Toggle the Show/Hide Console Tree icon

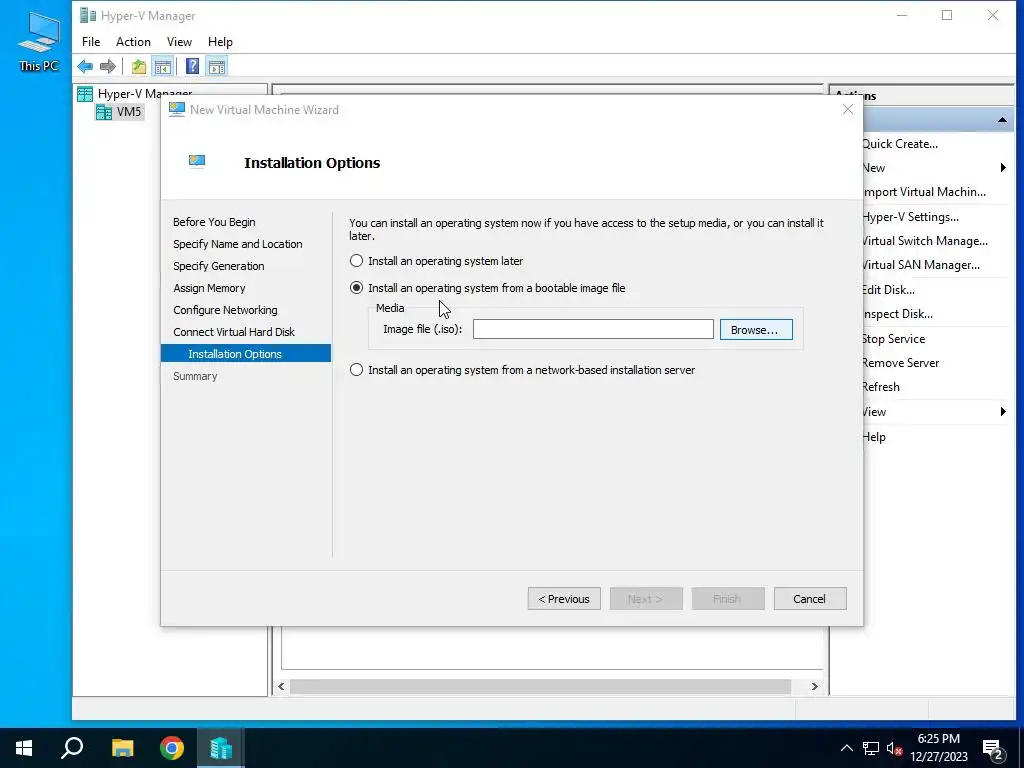(x=163, y=66)
